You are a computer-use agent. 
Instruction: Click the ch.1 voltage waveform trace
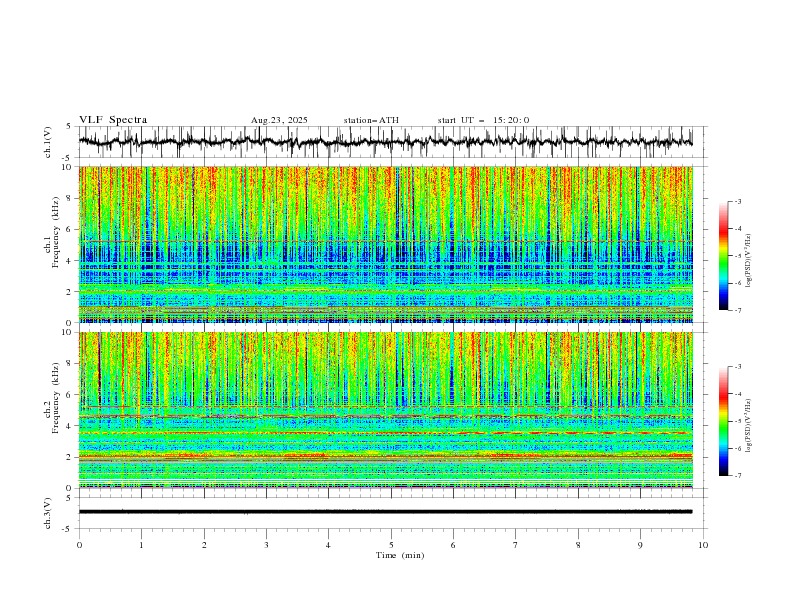click(x=386, y=142)
